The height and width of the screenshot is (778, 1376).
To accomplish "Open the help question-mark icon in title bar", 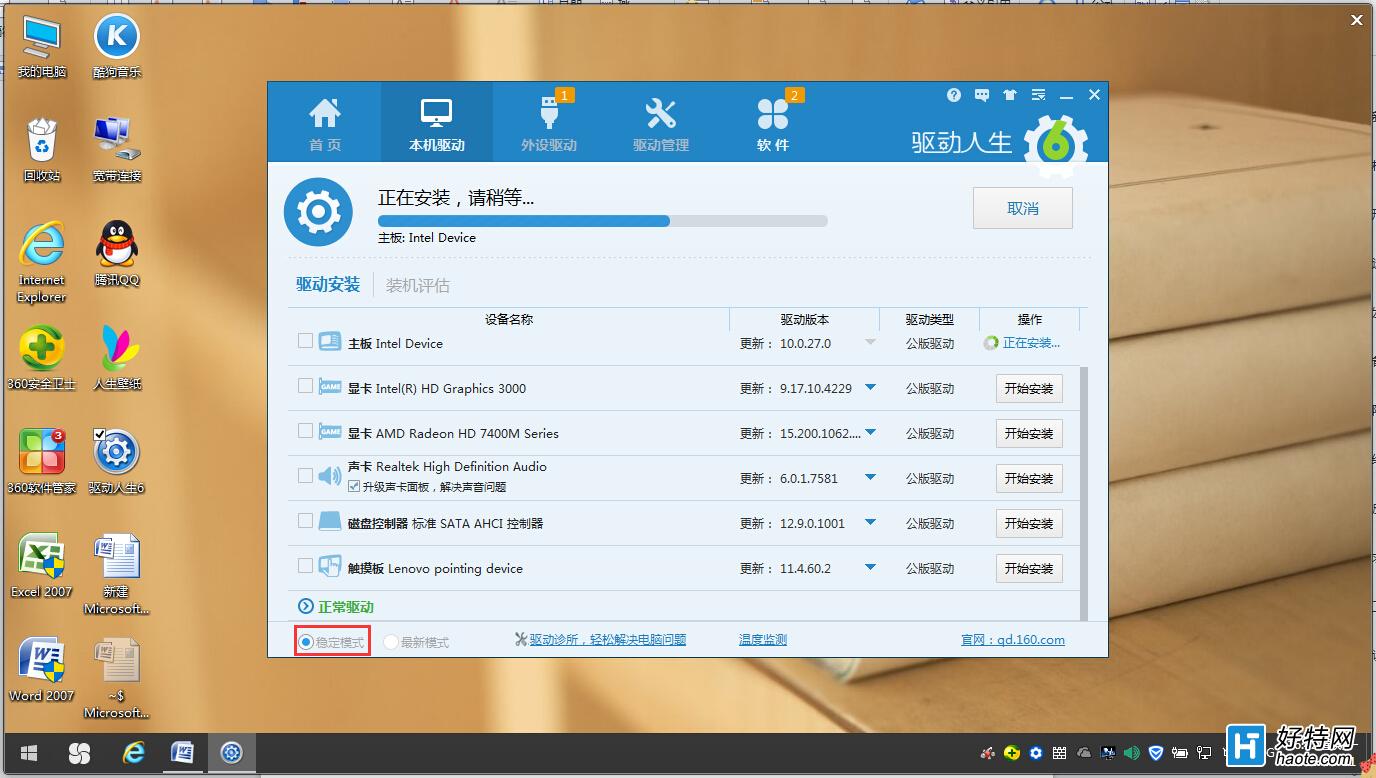I will point(954,95).
